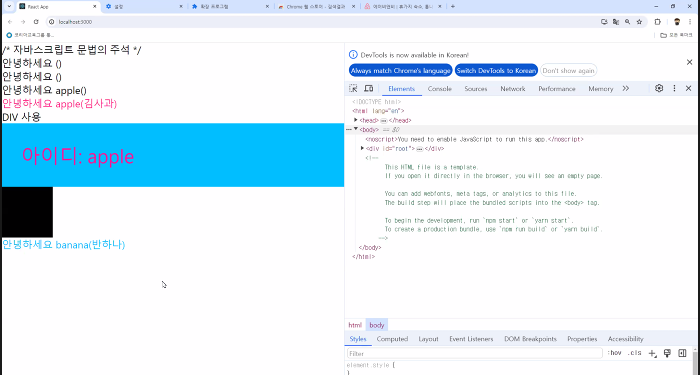Switch to the Airbnb browser tab
Screen dimensions: 700x375
tap(403, 7)
